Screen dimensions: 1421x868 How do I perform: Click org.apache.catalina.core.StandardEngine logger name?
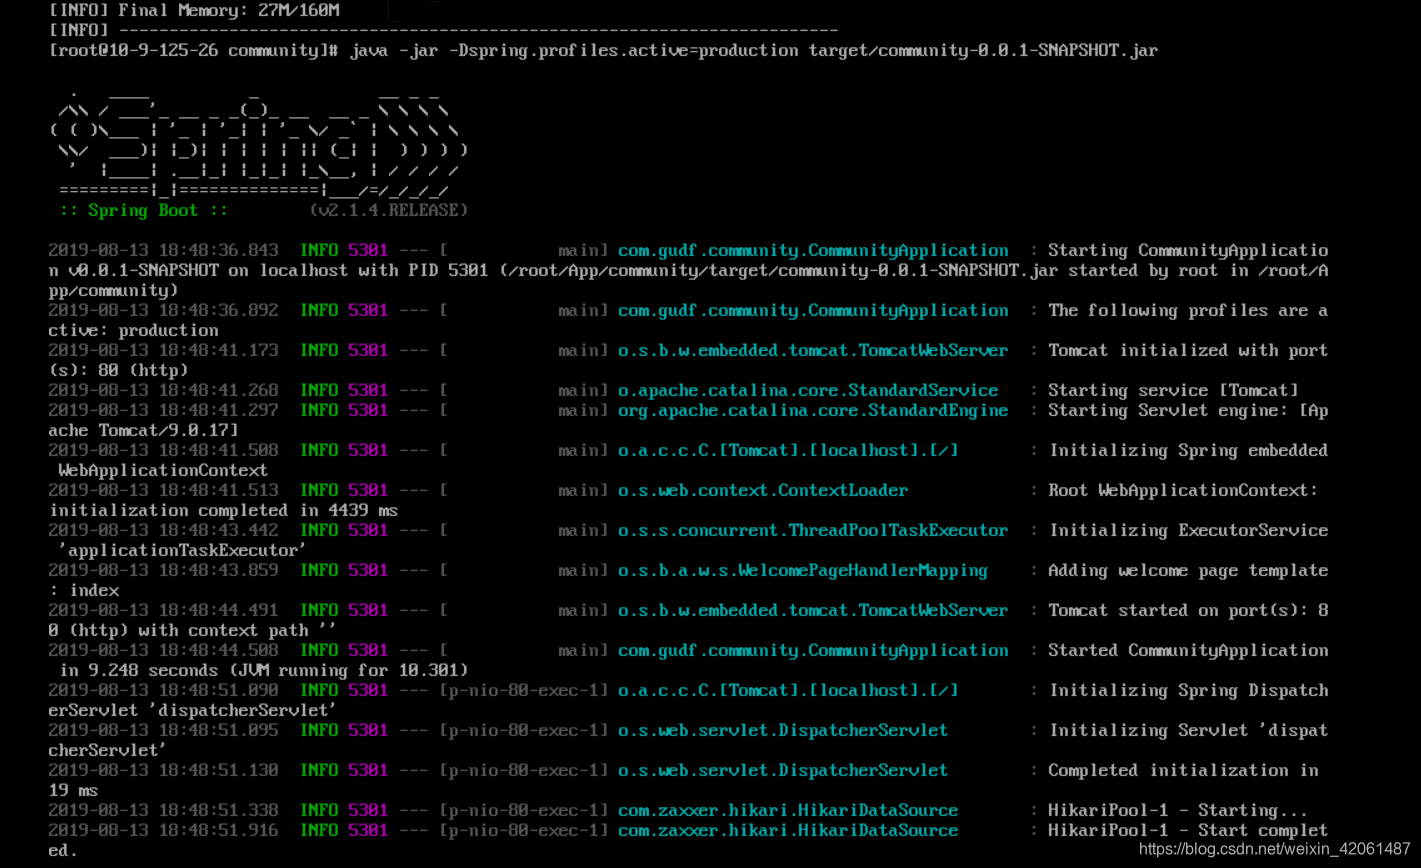pyautogui.click(x=813, y=411)
